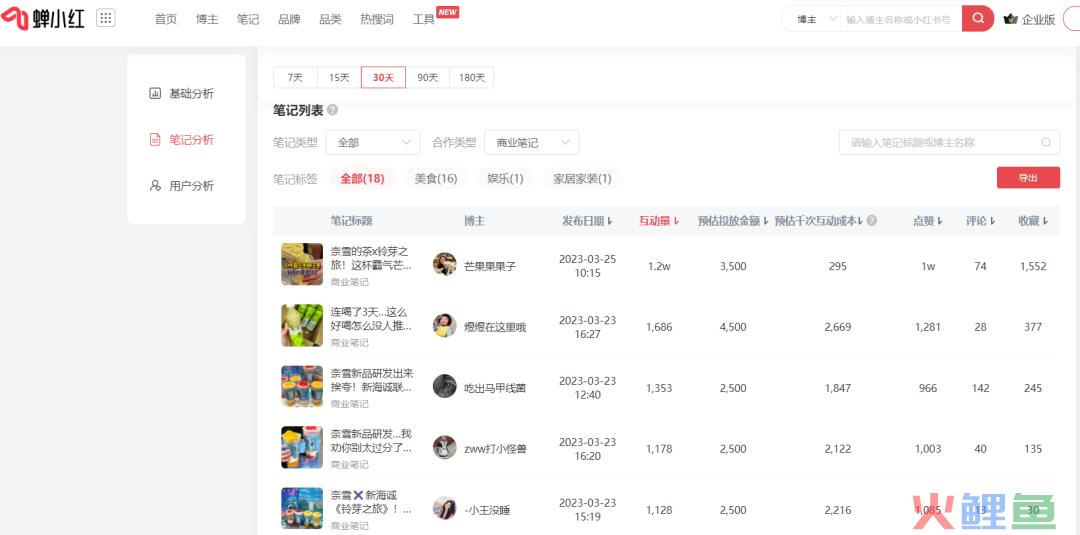This screenshot has width=1080, height=535.
Task: Open avatar of -小王没睡
Action: tap(444, 508)
